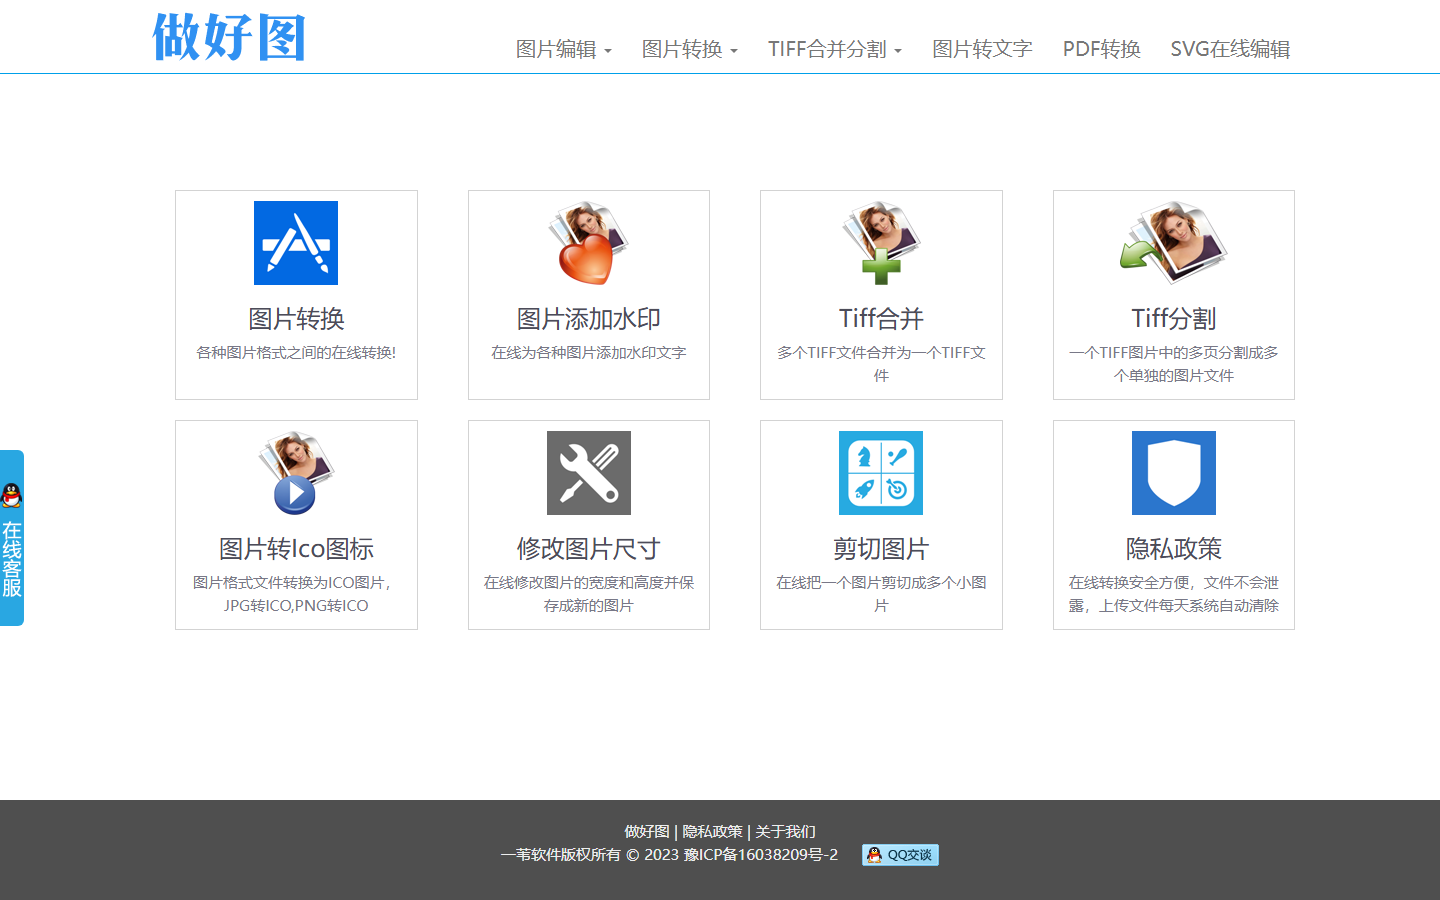Click the 在线把一个图片剪切成多个小图片 text
The image size is (1440, 900).
pyautogui.click(x=881, y=594)
